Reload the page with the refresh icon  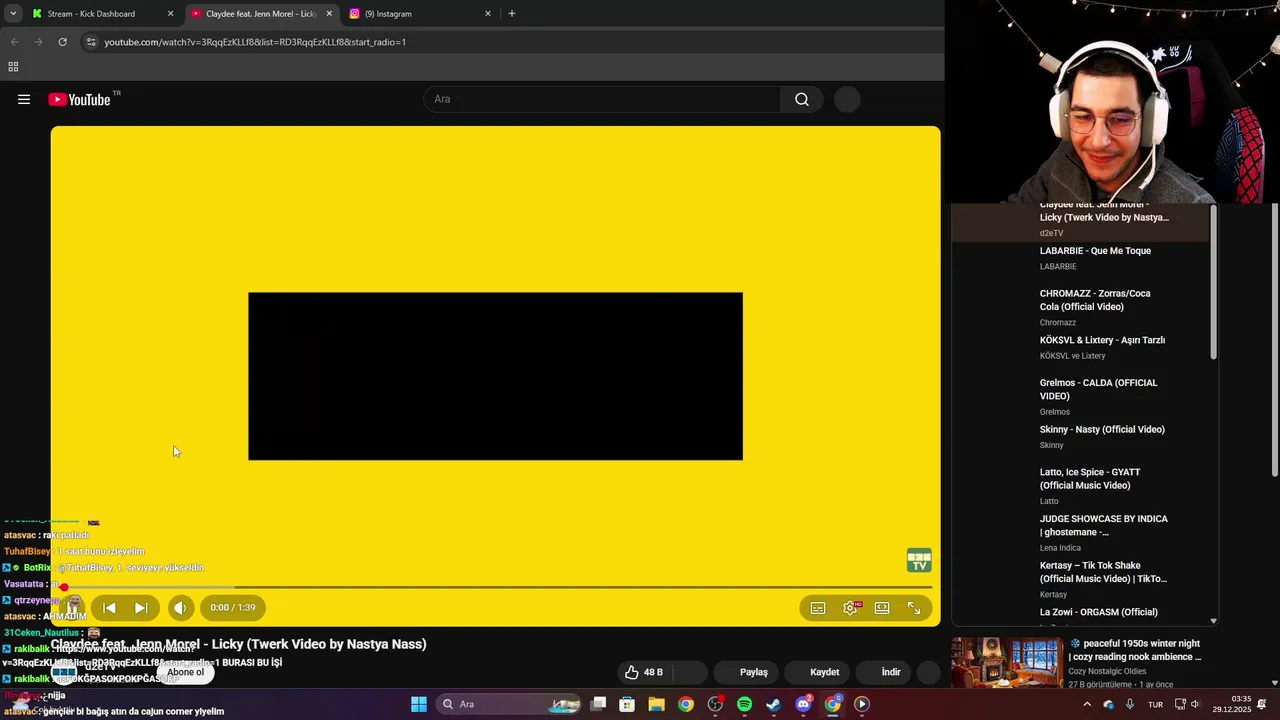[x=62, y=42]
